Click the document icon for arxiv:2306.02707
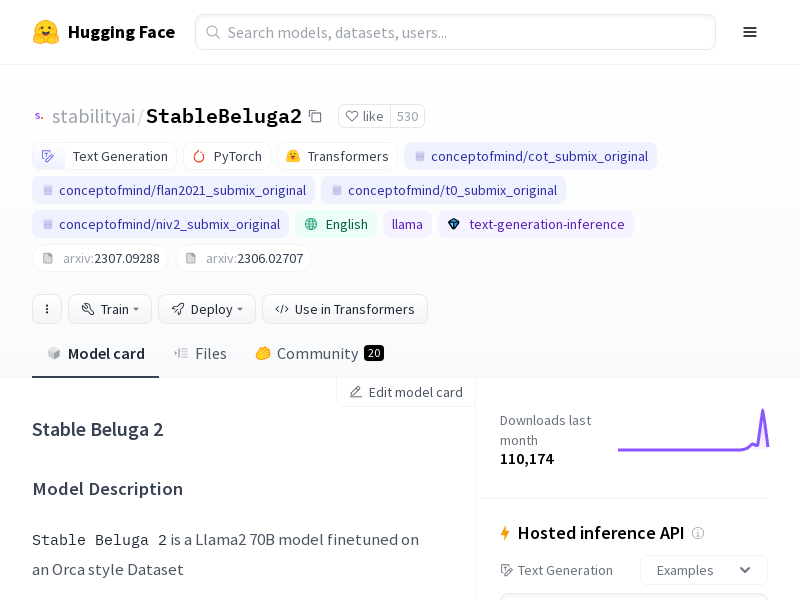 tap(190, 258)
